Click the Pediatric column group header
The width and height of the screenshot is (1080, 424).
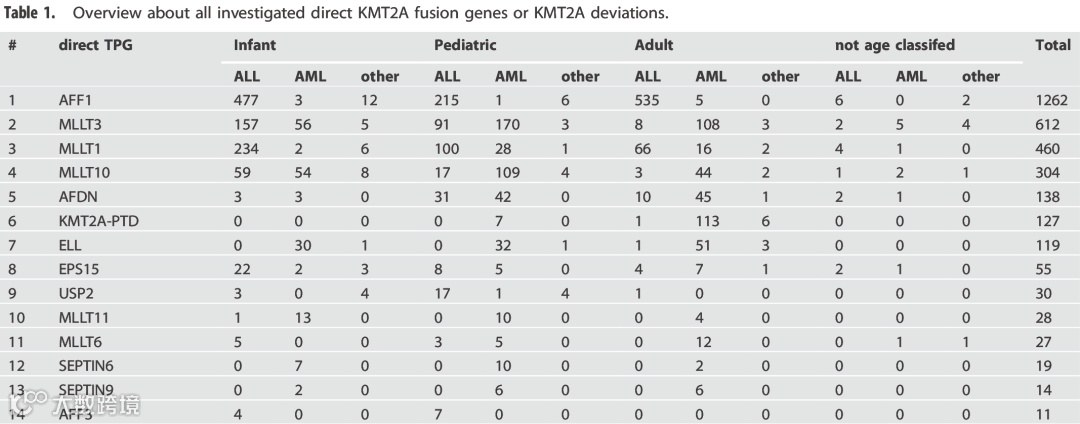(465, 45)
